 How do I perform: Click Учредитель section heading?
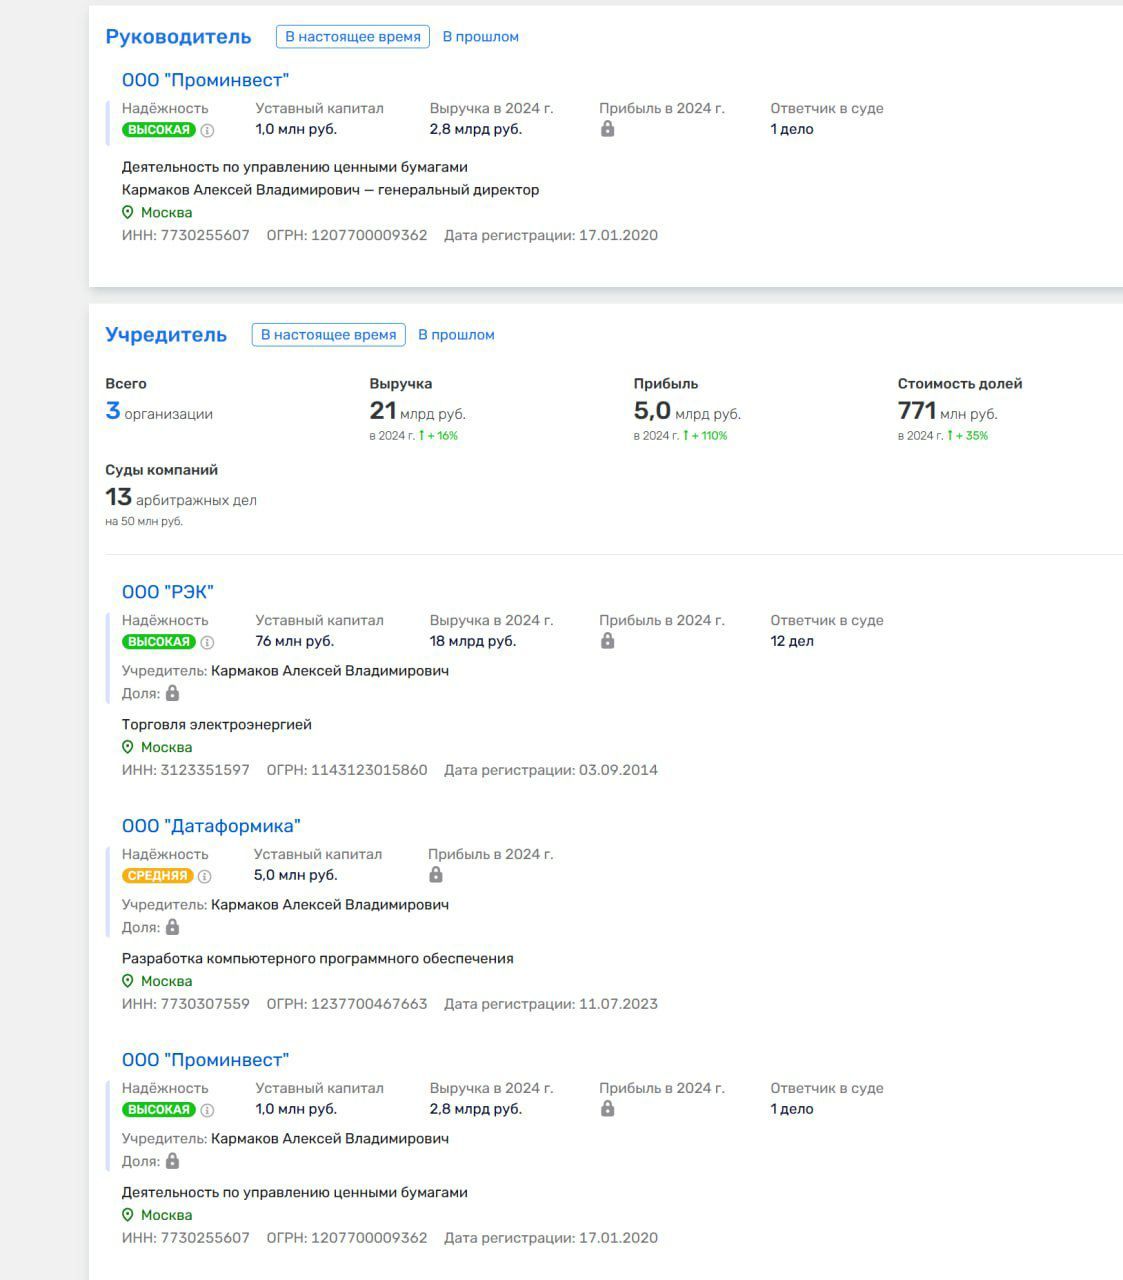click(x=166, y=335)
